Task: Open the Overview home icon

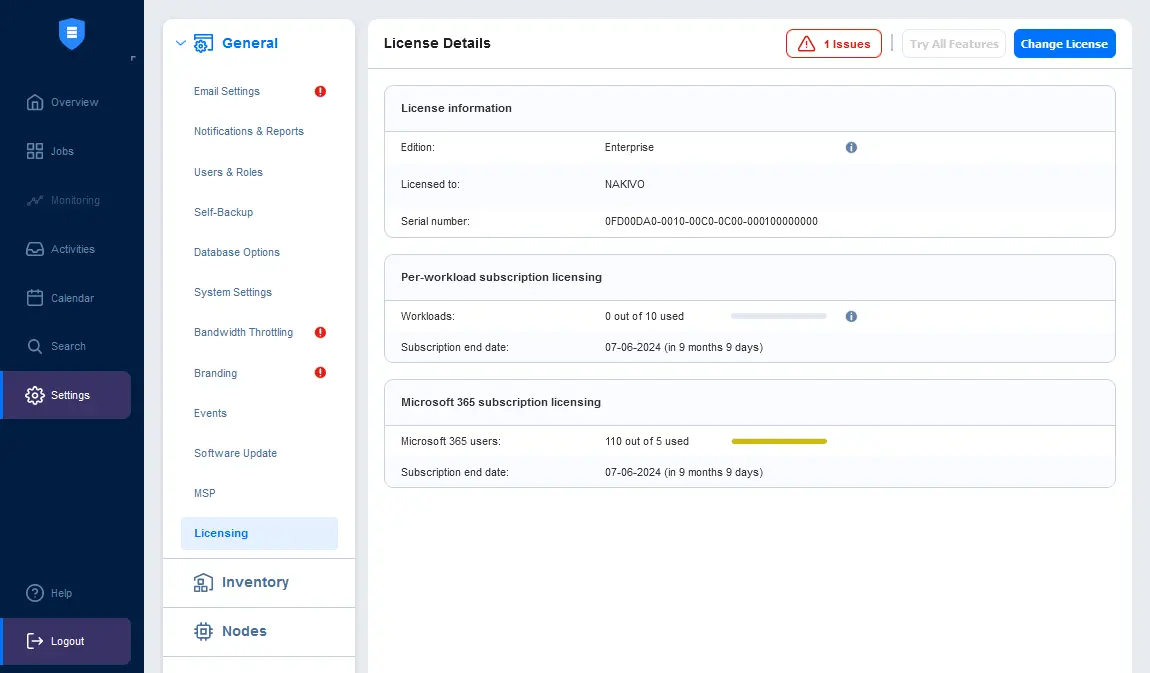Action: [34, 102]
